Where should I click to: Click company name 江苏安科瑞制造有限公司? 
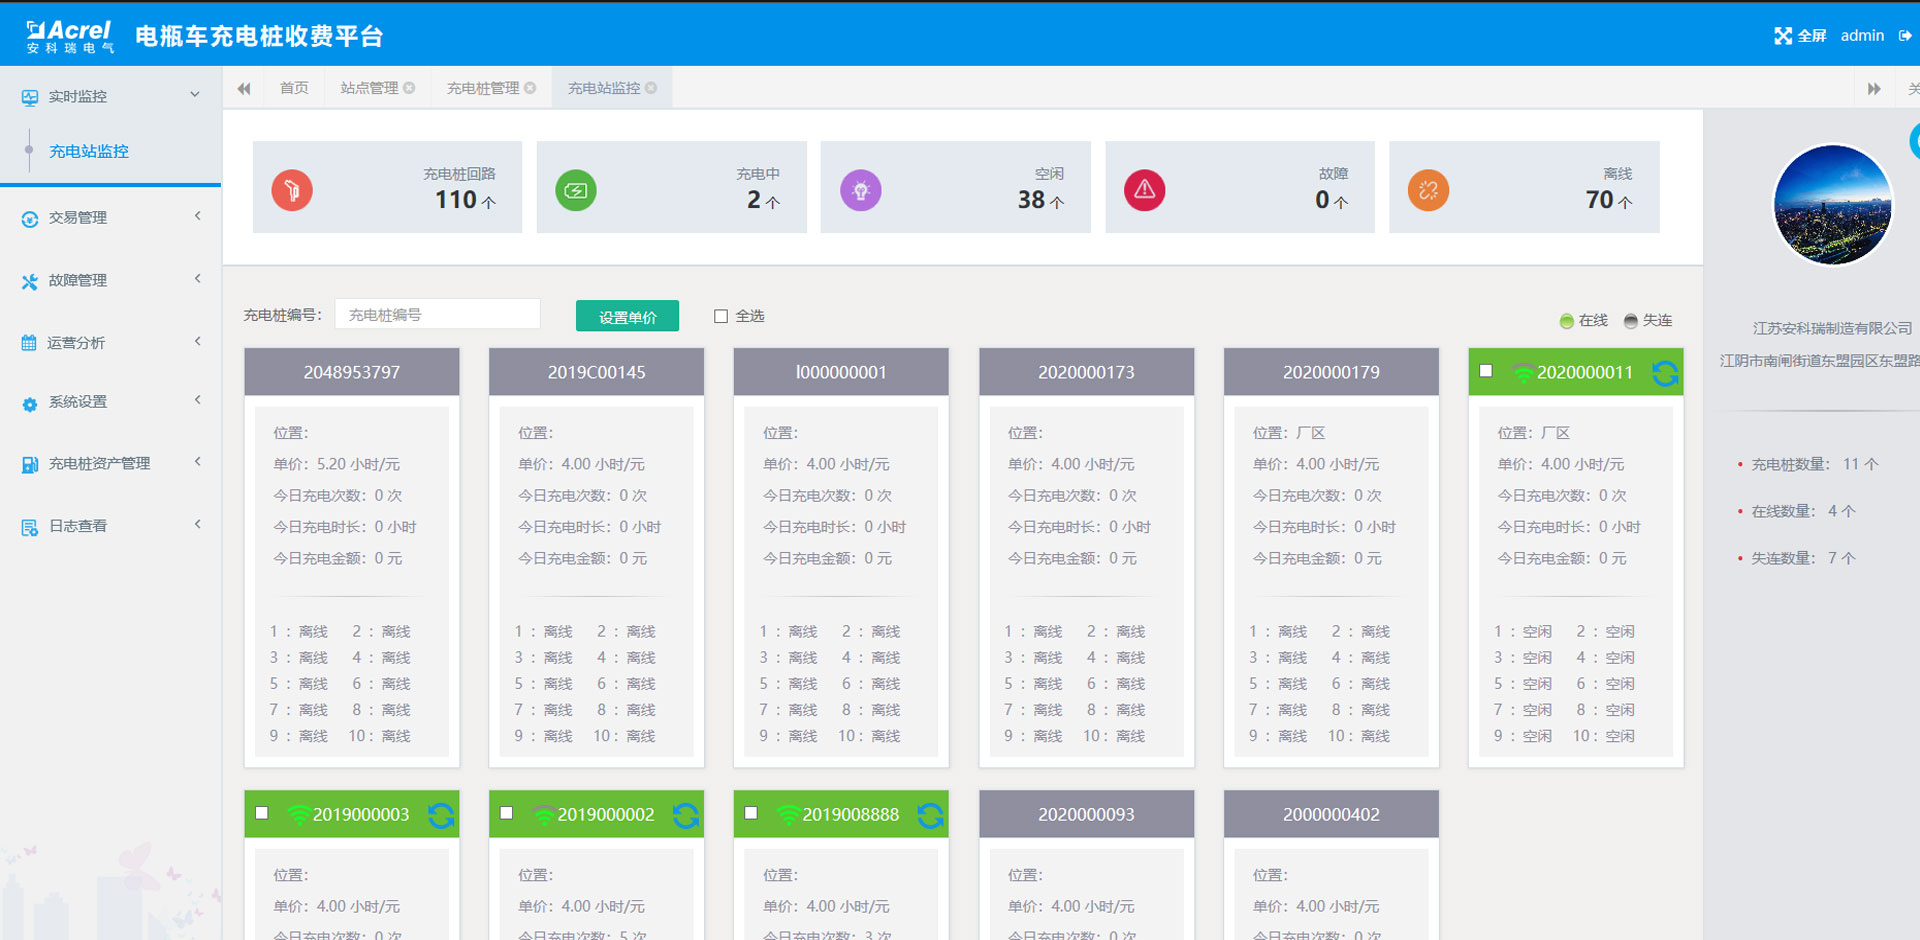point(1832,328)
